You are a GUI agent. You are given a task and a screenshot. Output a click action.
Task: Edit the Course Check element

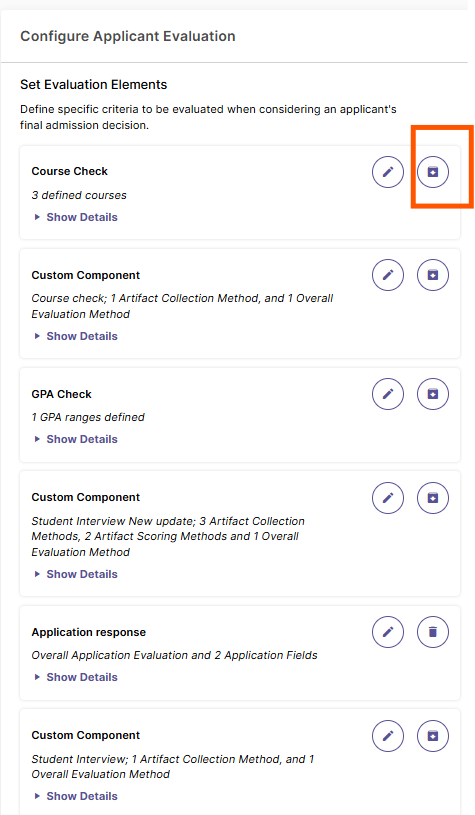pos(388,172)
